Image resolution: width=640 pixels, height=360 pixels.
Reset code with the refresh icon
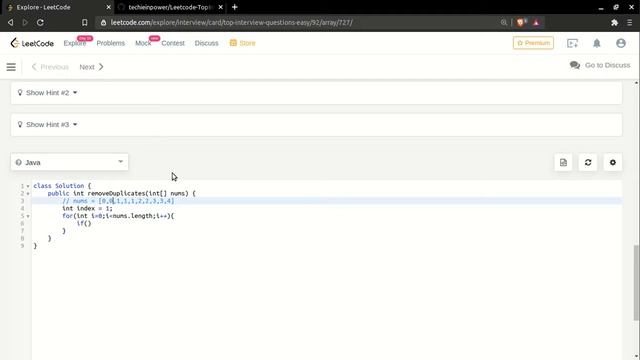click(x=588, y=162)
